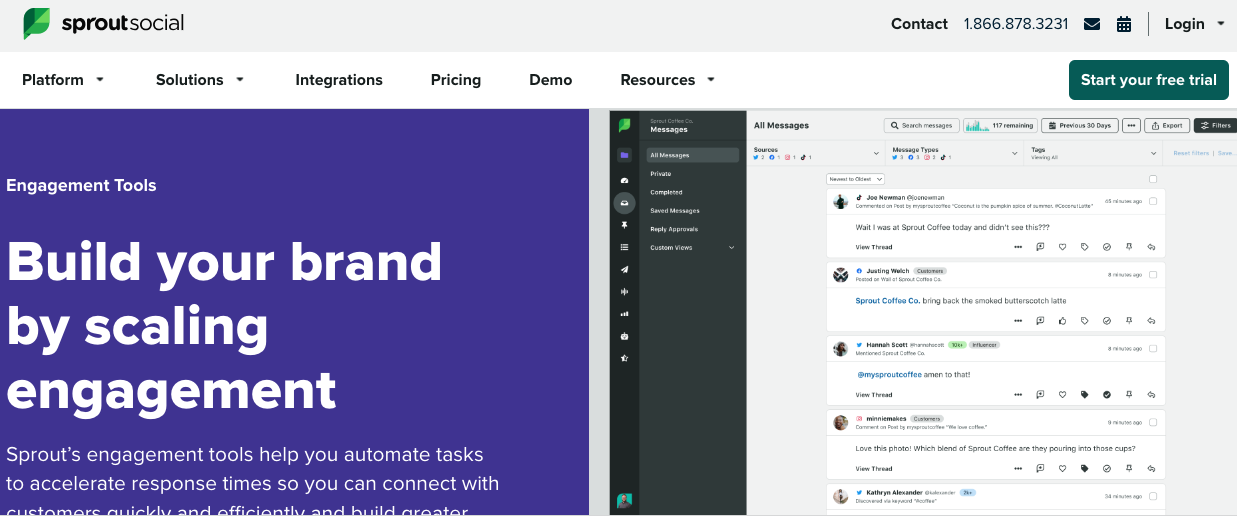This screenshot has height=522, width=1237.
Task: Select Completed in Messages sidebar
Action: [x=666, y=192]
